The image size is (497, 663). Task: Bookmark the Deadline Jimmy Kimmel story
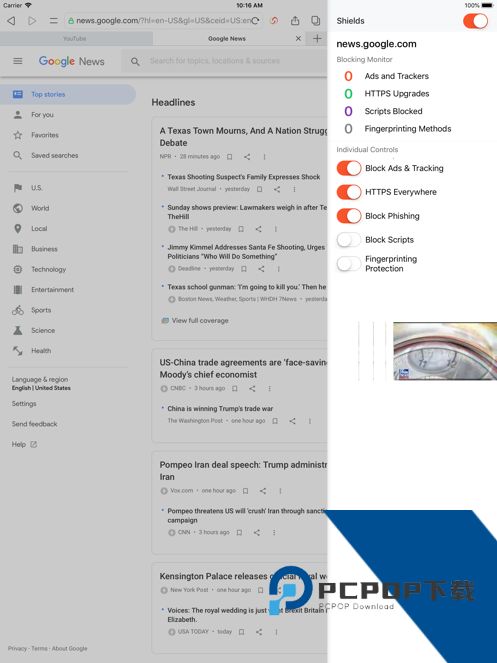[x=244, y=269]
